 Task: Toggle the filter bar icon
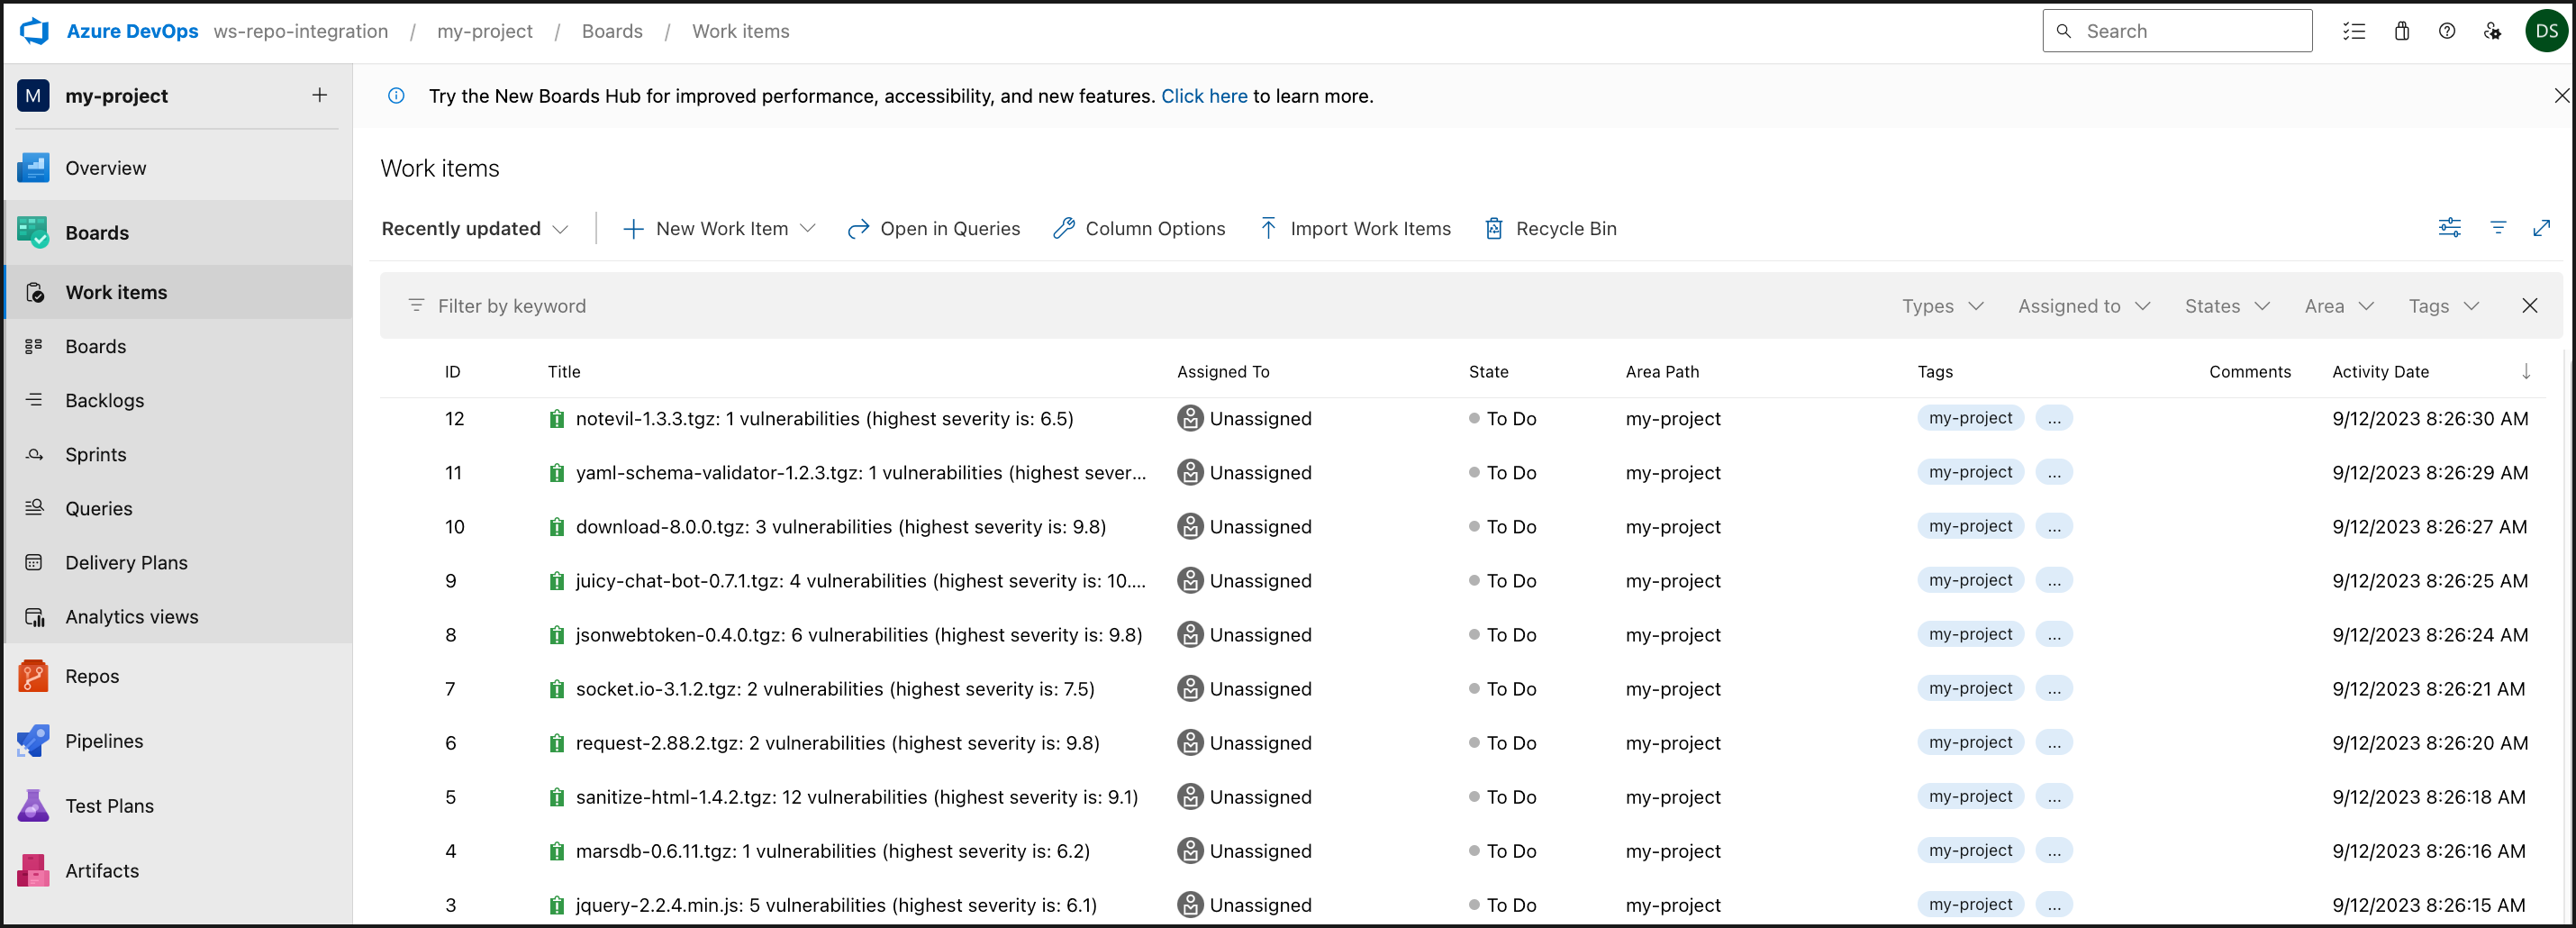(x=2497, y=228)
